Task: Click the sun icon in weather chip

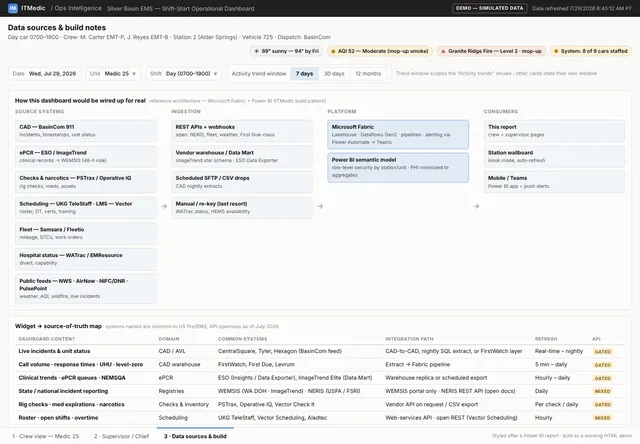Action: [x=256, y=51]
